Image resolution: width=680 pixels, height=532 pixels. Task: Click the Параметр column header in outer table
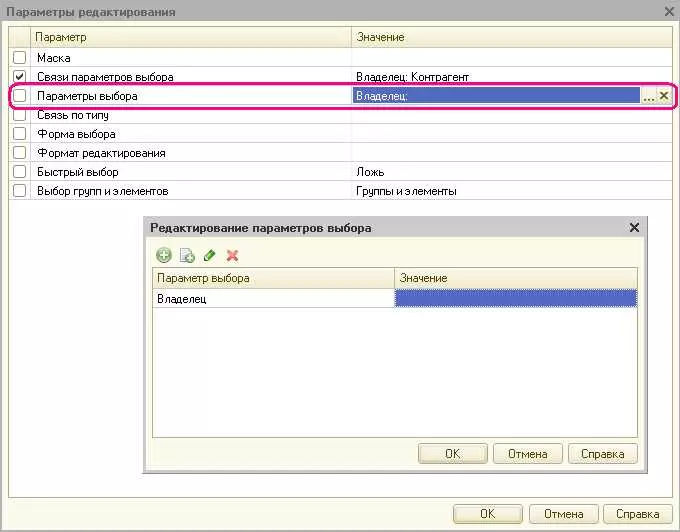(x=190, y=37)
